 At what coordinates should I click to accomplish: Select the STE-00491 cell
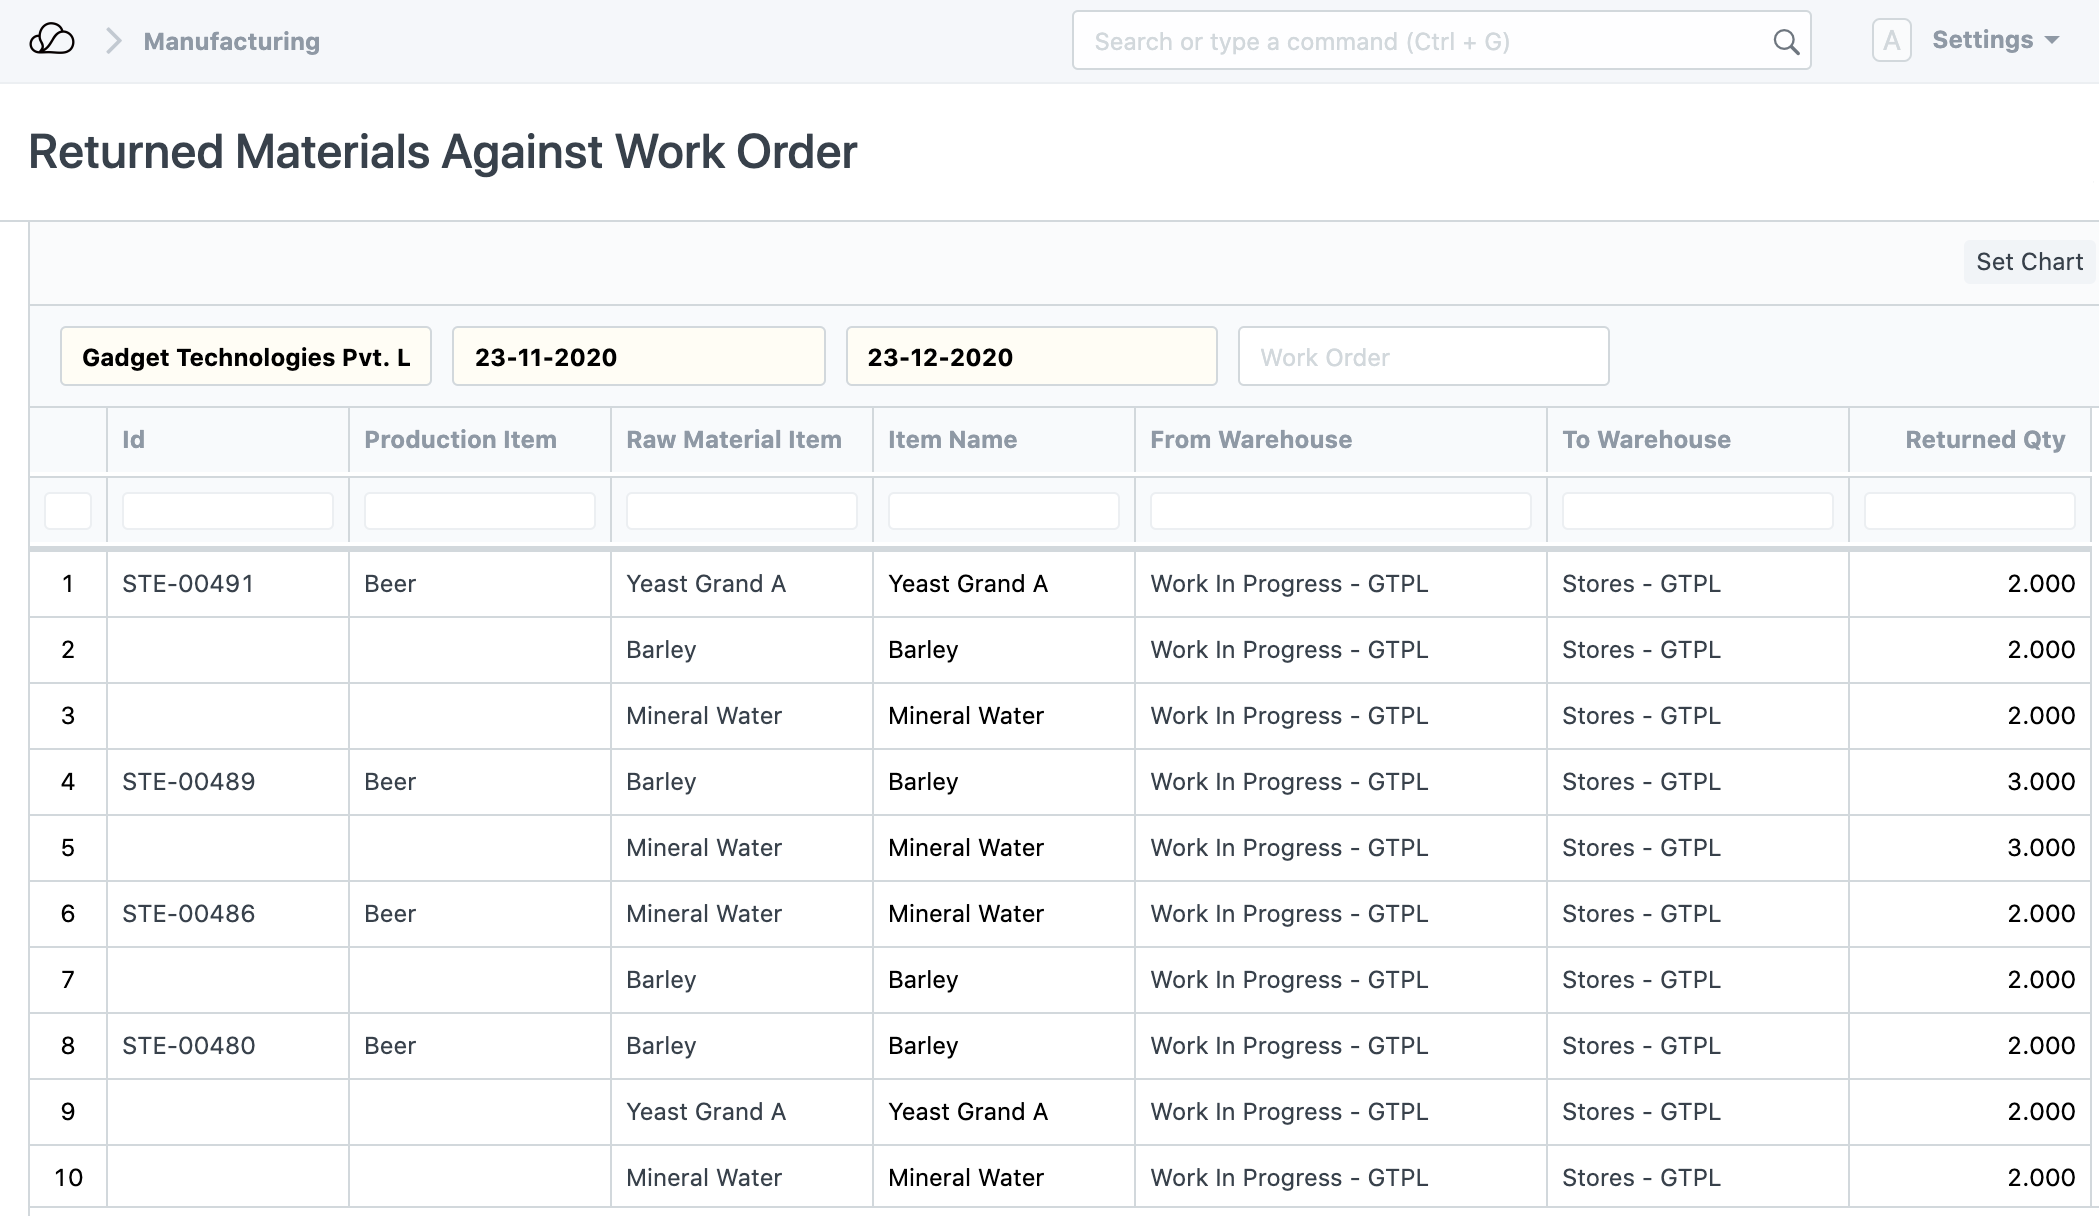pos(188,584)
